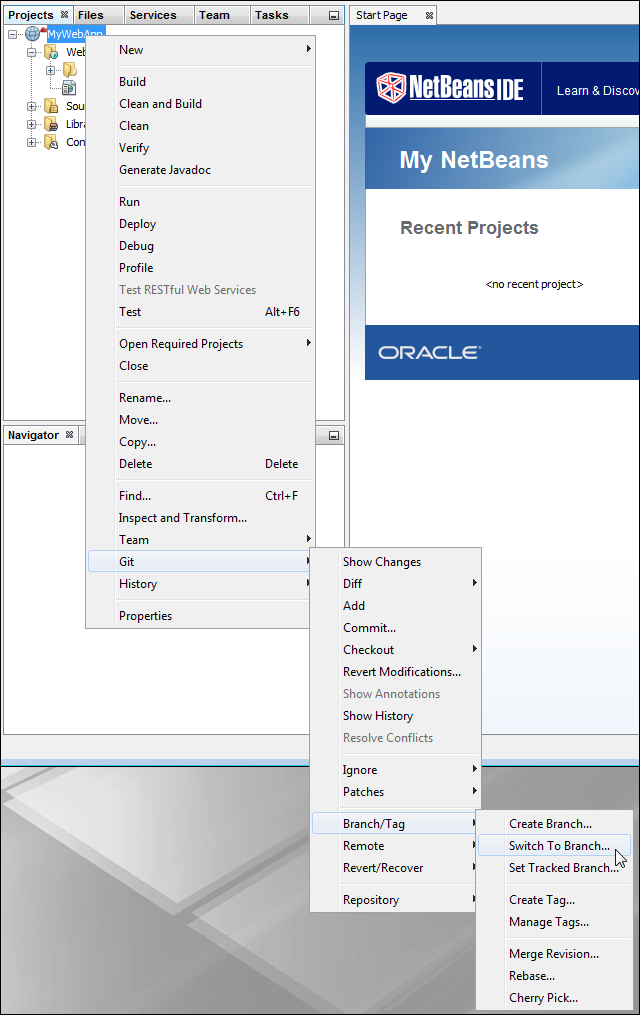Select Manage Tags...

click(555, 922)
